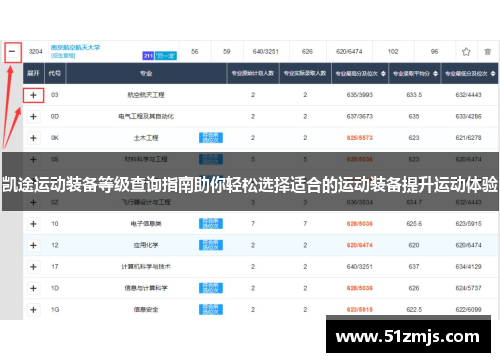Click the 624/5737 score cell
The width and height of the screenshot is (500, 362).
(x=469, y=288)
